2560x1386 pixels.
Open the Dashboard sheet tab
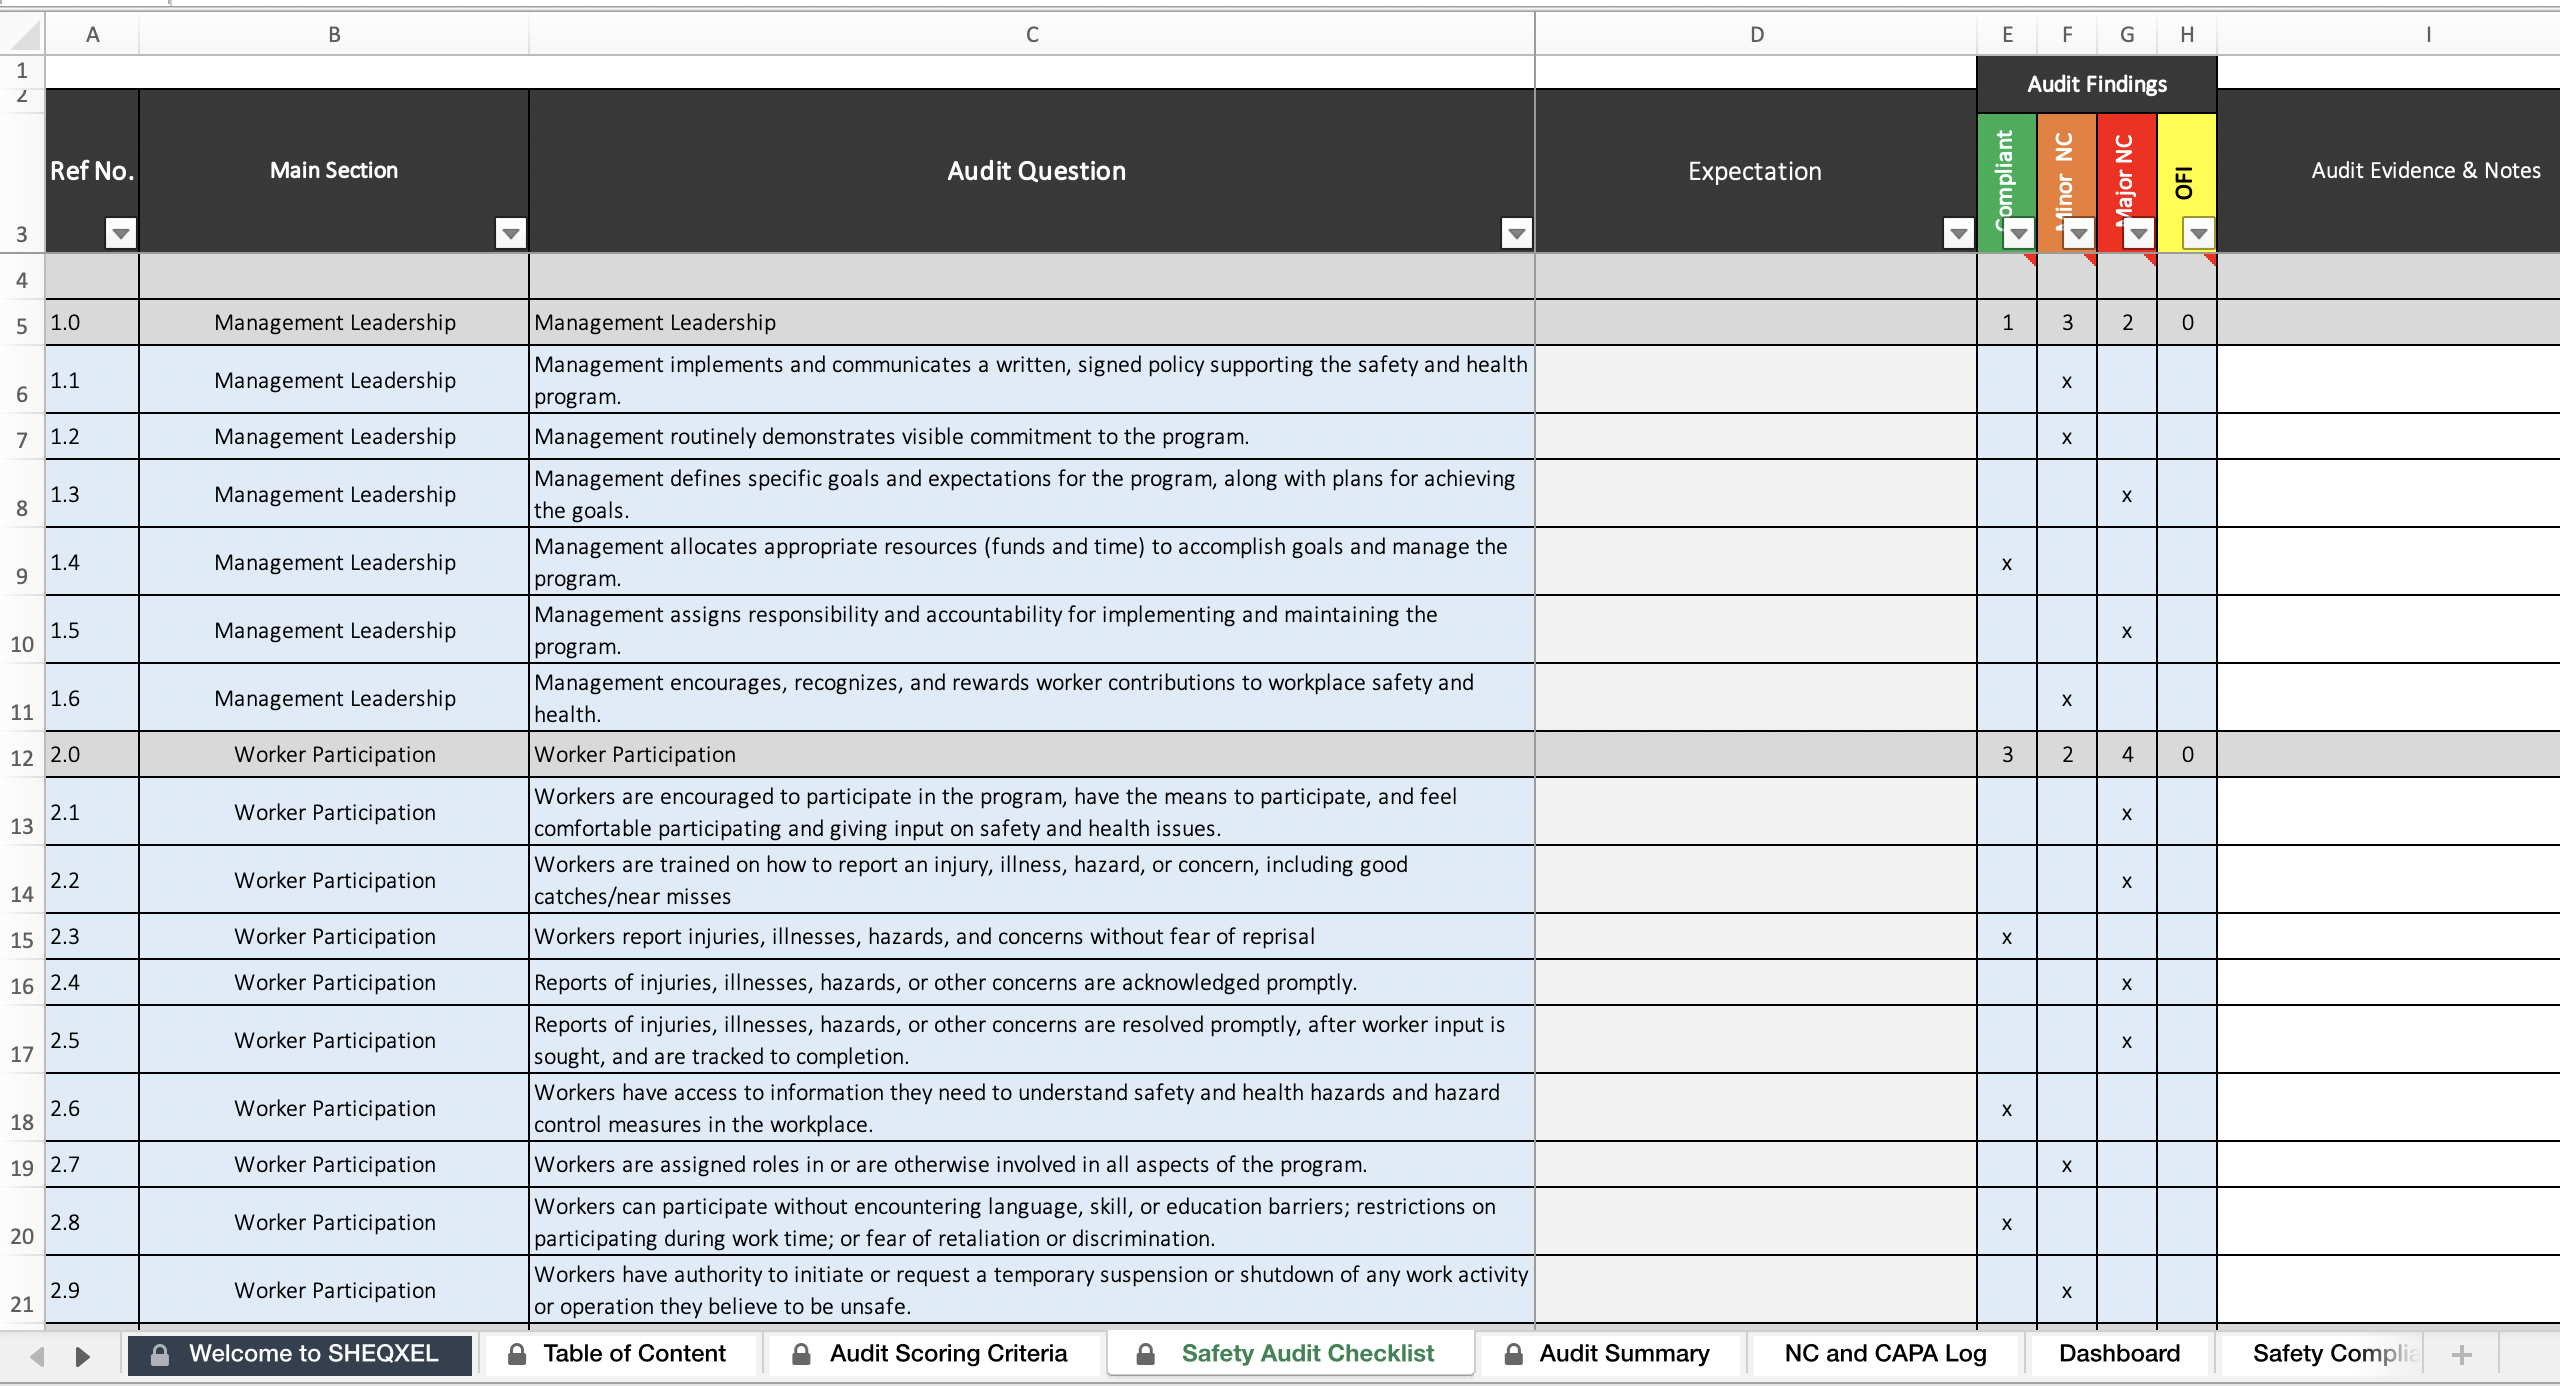click(x=2119, y=1354)
